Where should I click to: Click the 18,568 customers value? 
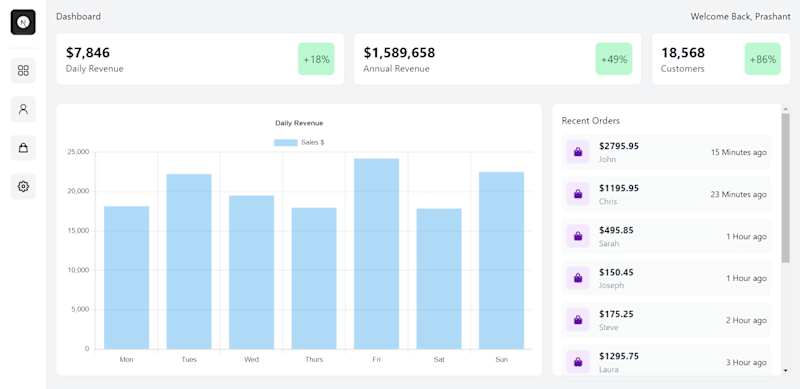click(x=683, y=53)
